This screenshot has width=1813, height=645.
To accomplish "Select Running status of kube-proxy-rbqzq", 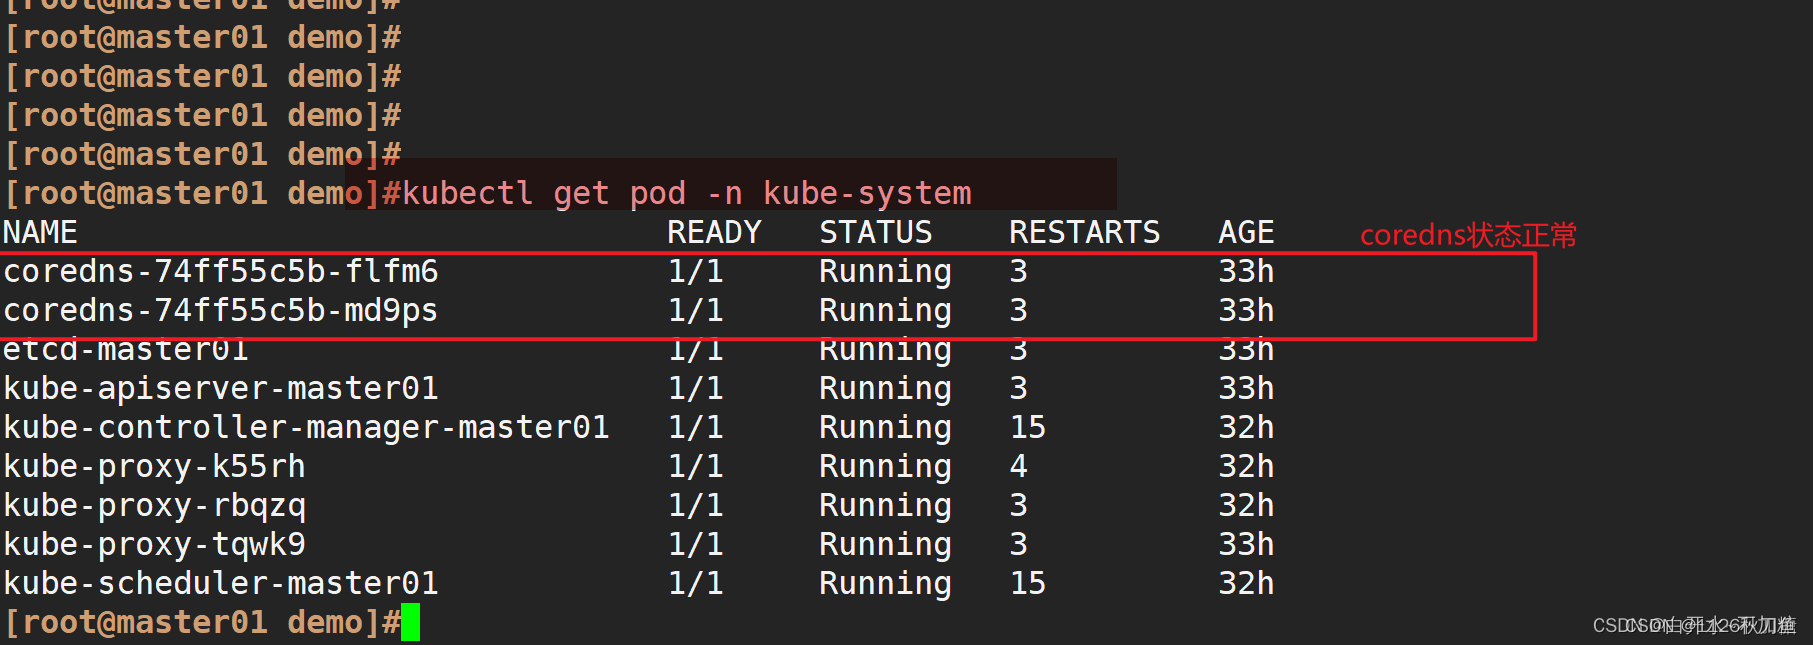I will click(885, 506).
